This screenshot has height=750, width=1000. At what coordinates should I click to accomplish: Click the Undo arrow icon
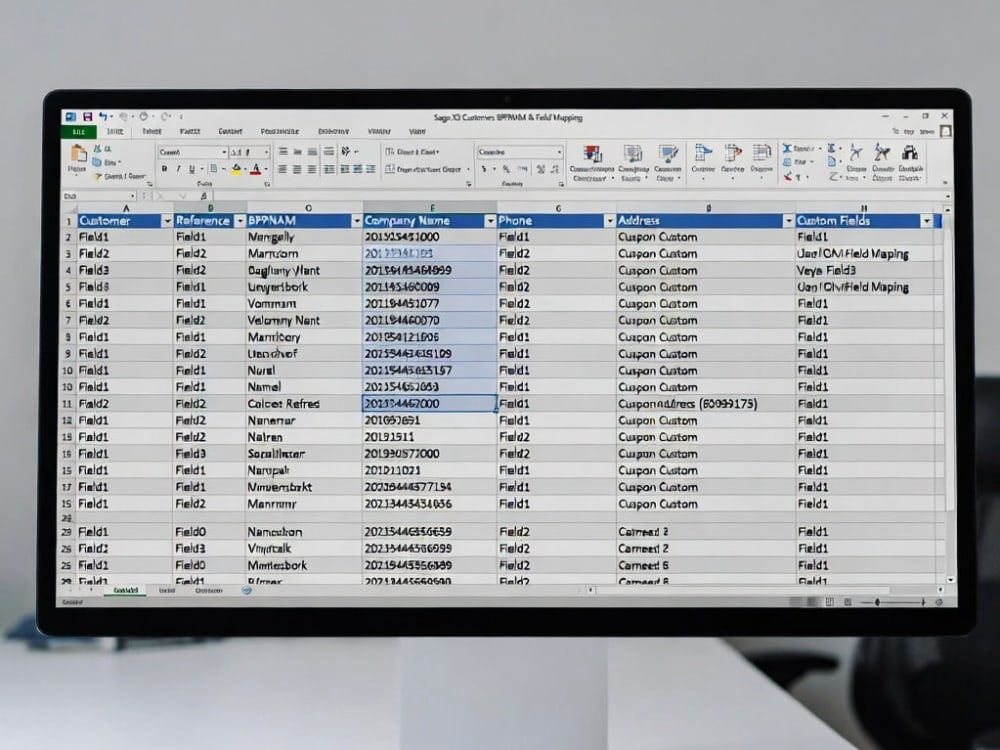[x=103, y=117]
